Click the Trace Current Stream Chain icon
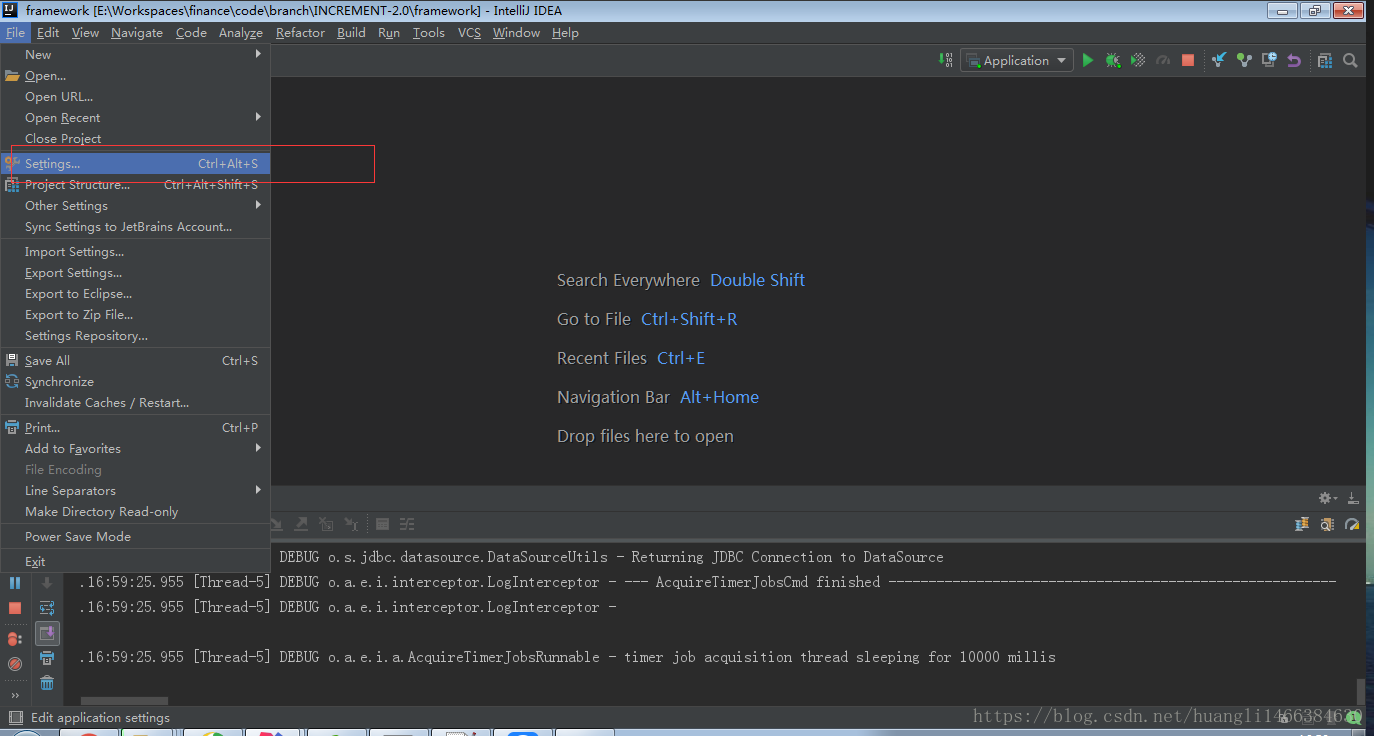1374x736 pixels. coord(407,524)
